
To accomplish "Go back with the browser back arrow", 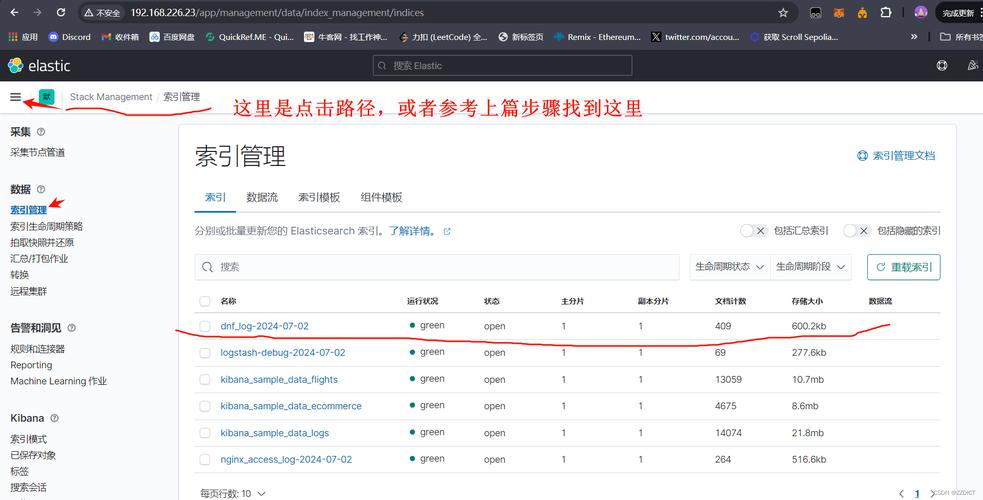I will click(x=14, y=13).
